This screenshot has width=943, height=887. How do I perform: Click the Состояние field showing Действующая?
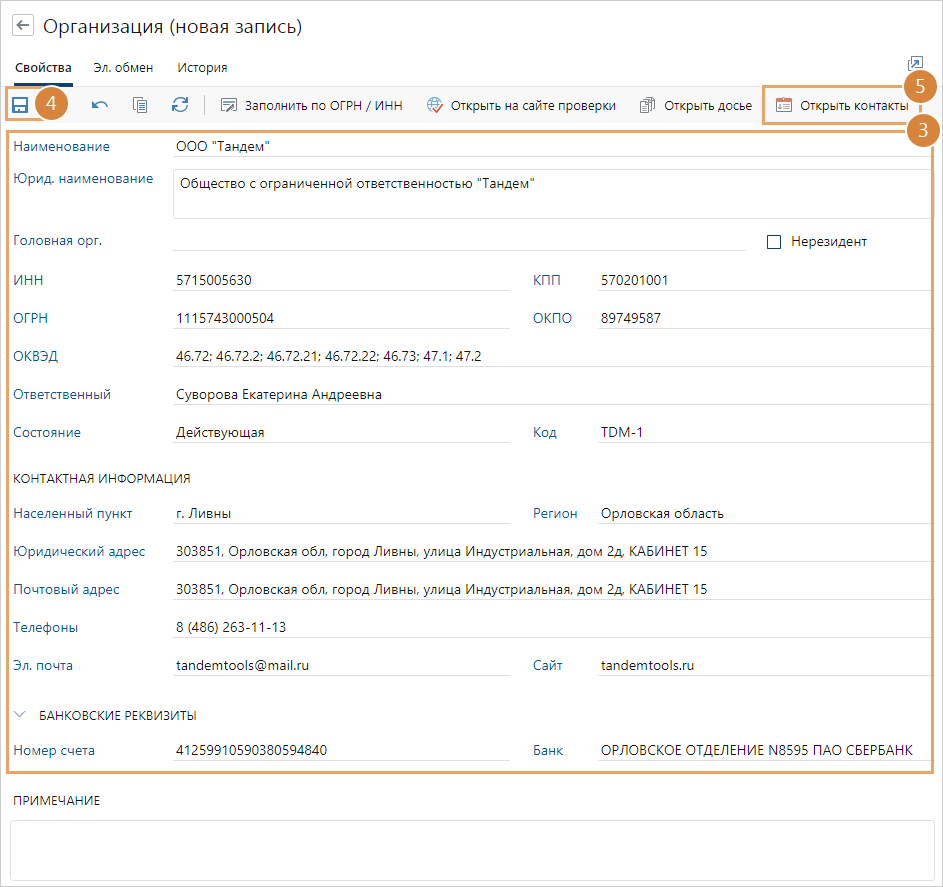340,433
